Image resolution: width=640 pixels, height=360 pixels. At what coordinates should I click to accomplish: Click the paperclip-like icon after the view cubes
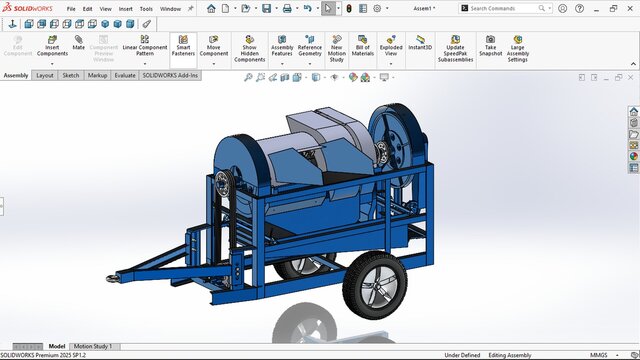point(147,24)
